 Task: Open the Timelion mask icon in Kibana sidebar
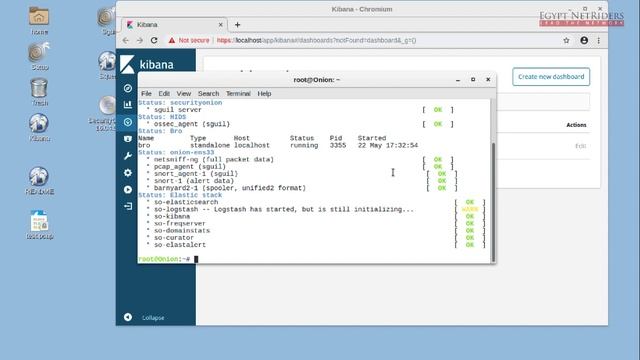[128, 139]
